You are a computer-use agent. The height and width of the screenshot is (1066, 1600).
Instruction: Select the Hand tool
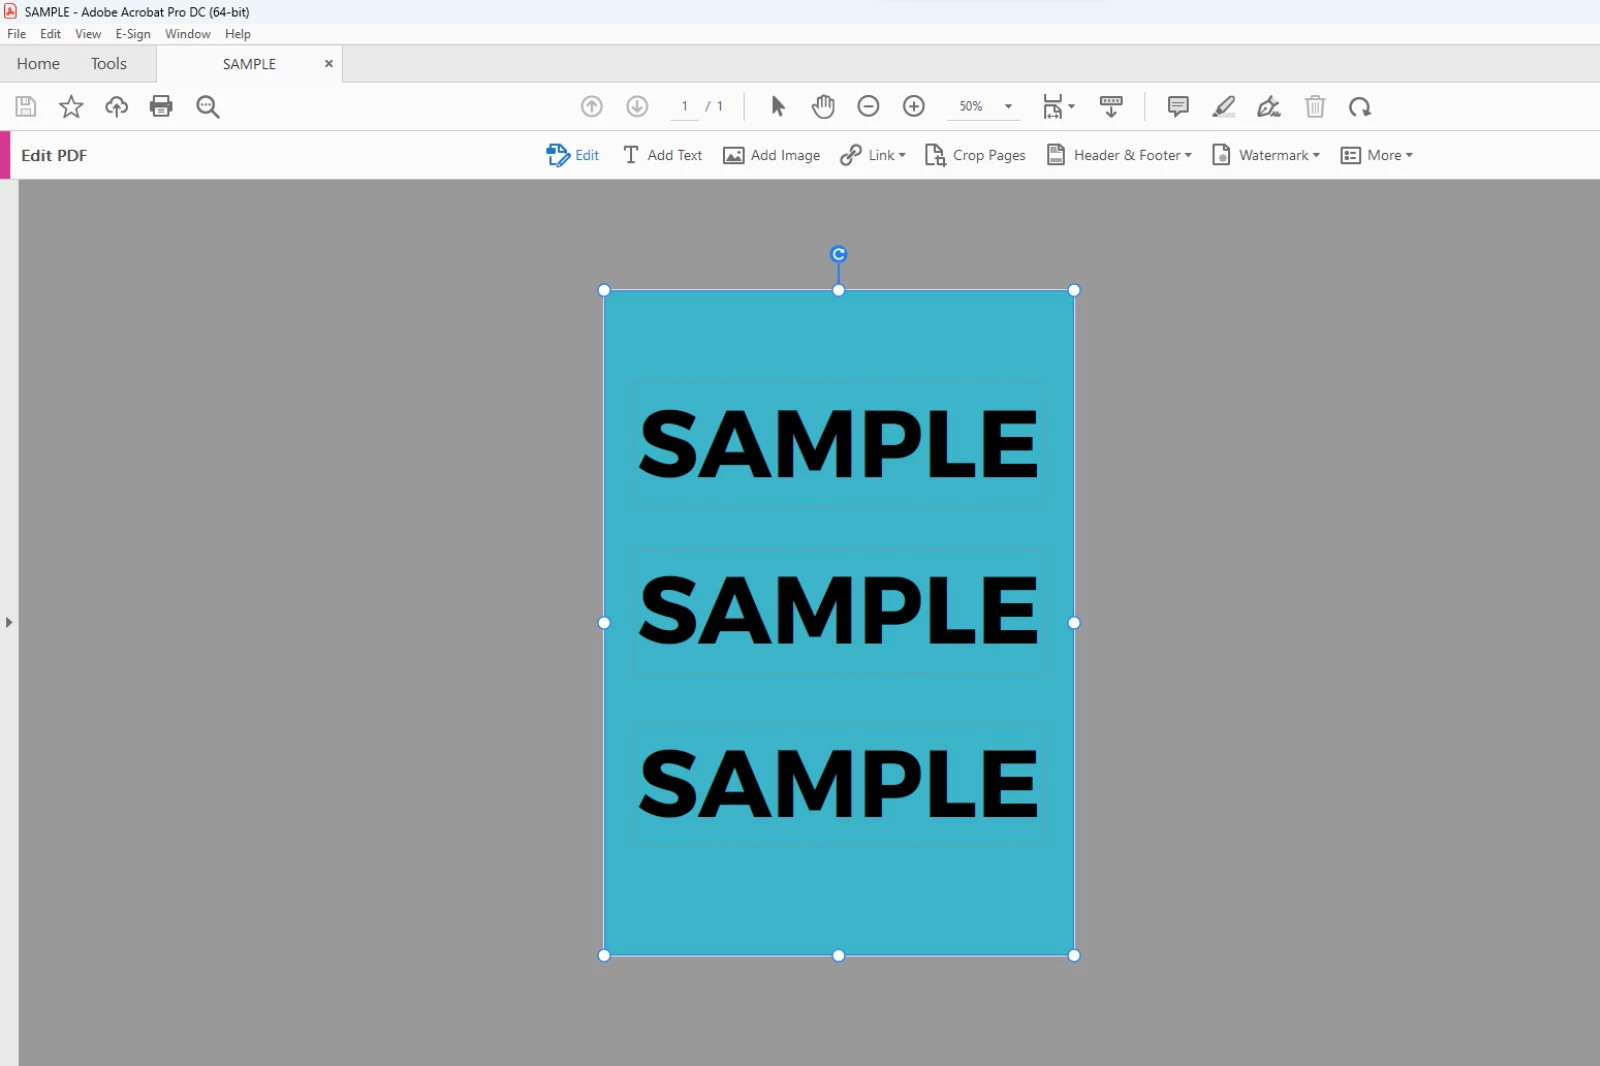pos(823,106)
